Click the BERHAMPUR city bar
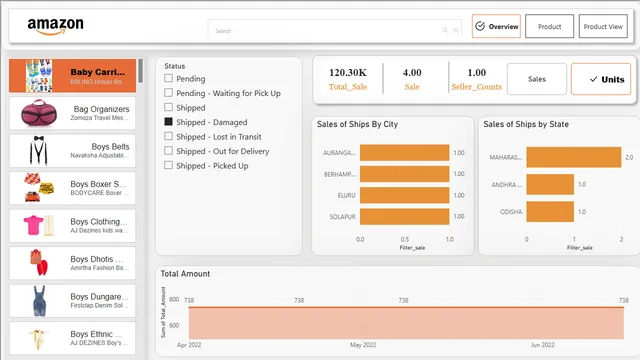This screenshot has height=360, width=640. [404, 174]
